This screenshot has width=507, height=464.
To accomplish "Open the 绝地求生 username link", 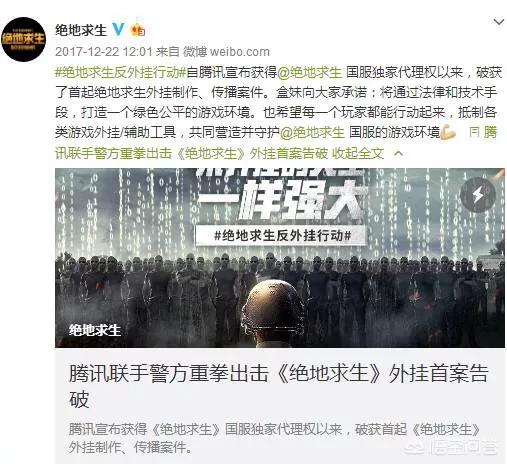I will click(x=81, y=30).
